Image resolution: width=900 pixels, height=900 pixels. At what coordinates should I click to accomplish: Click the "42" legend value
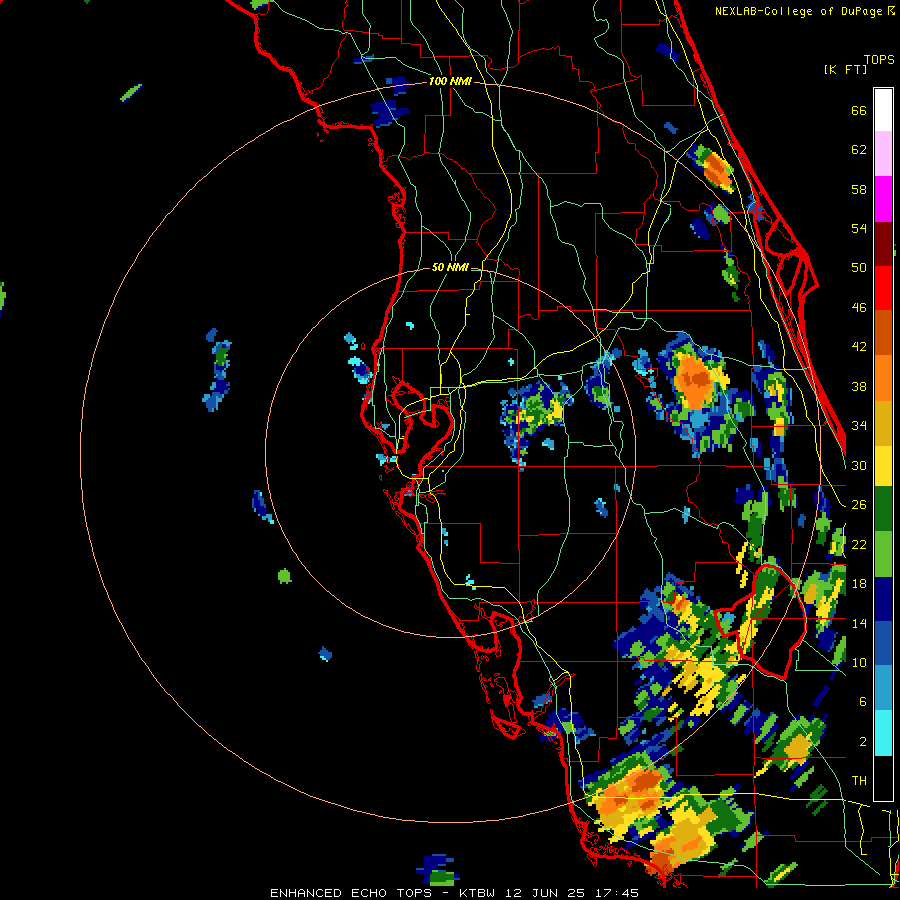(x=859, y=347)
